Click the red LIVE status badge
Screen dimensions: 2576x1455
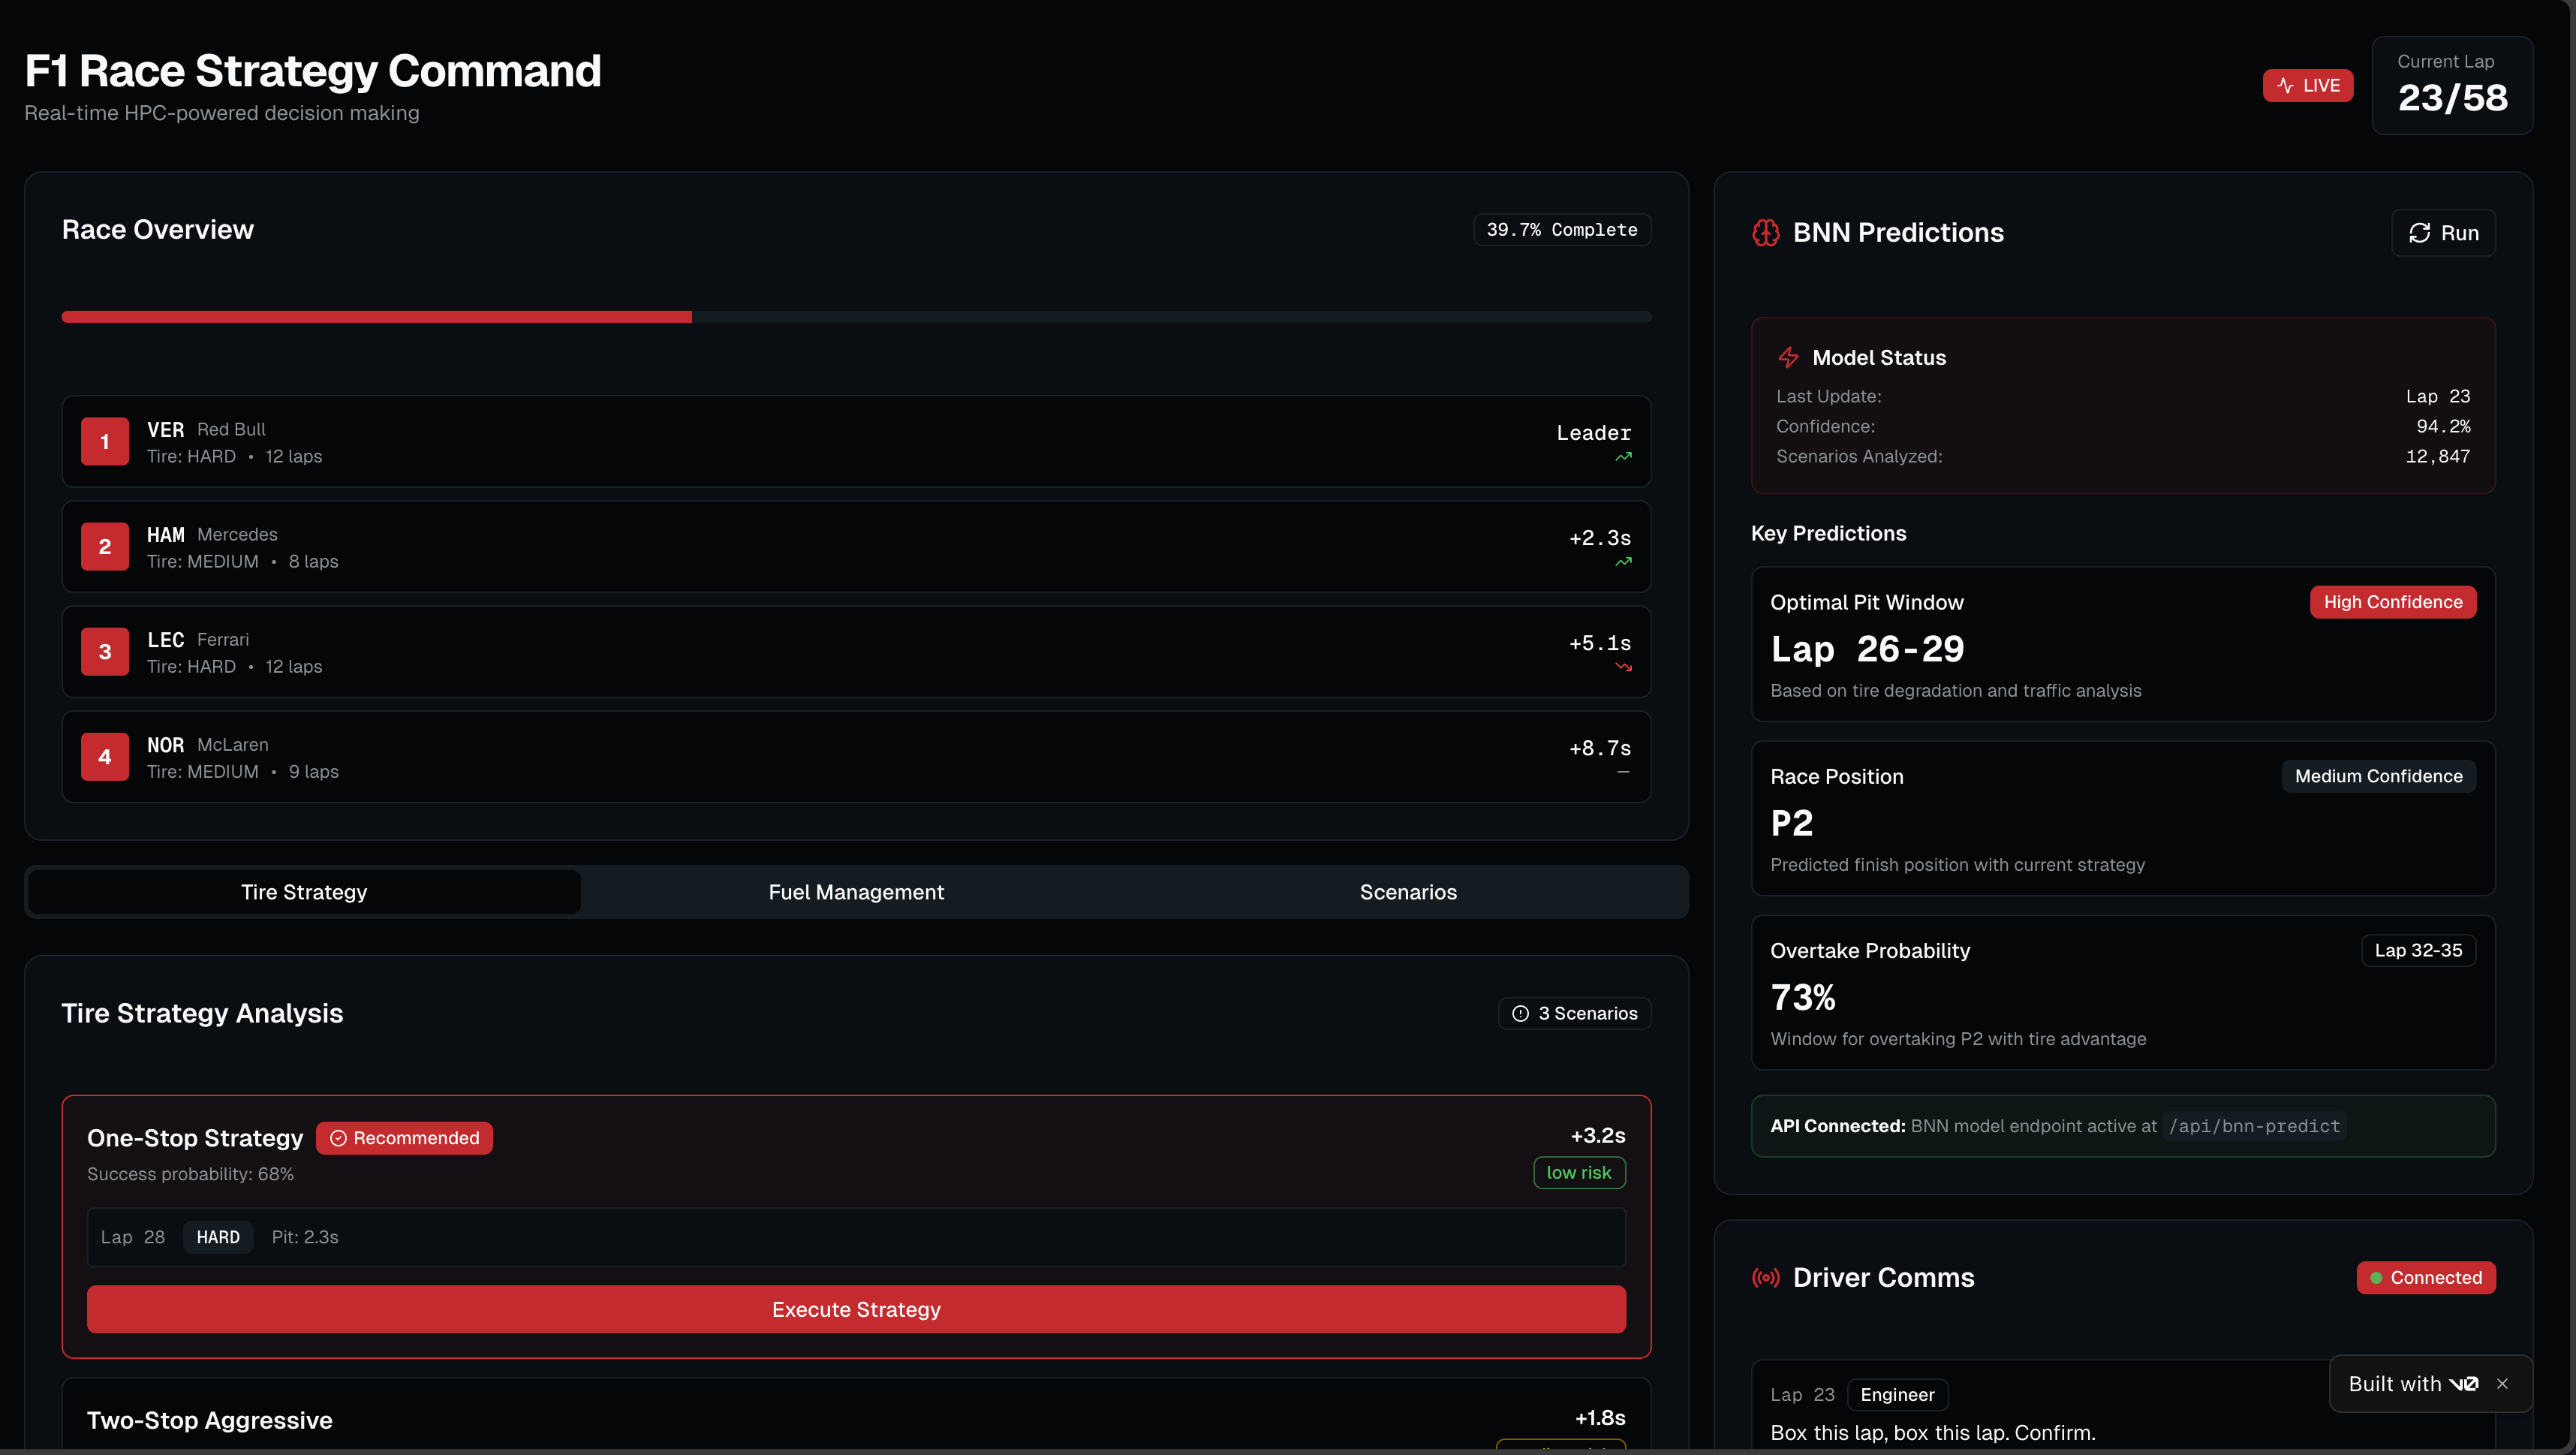2307,86
